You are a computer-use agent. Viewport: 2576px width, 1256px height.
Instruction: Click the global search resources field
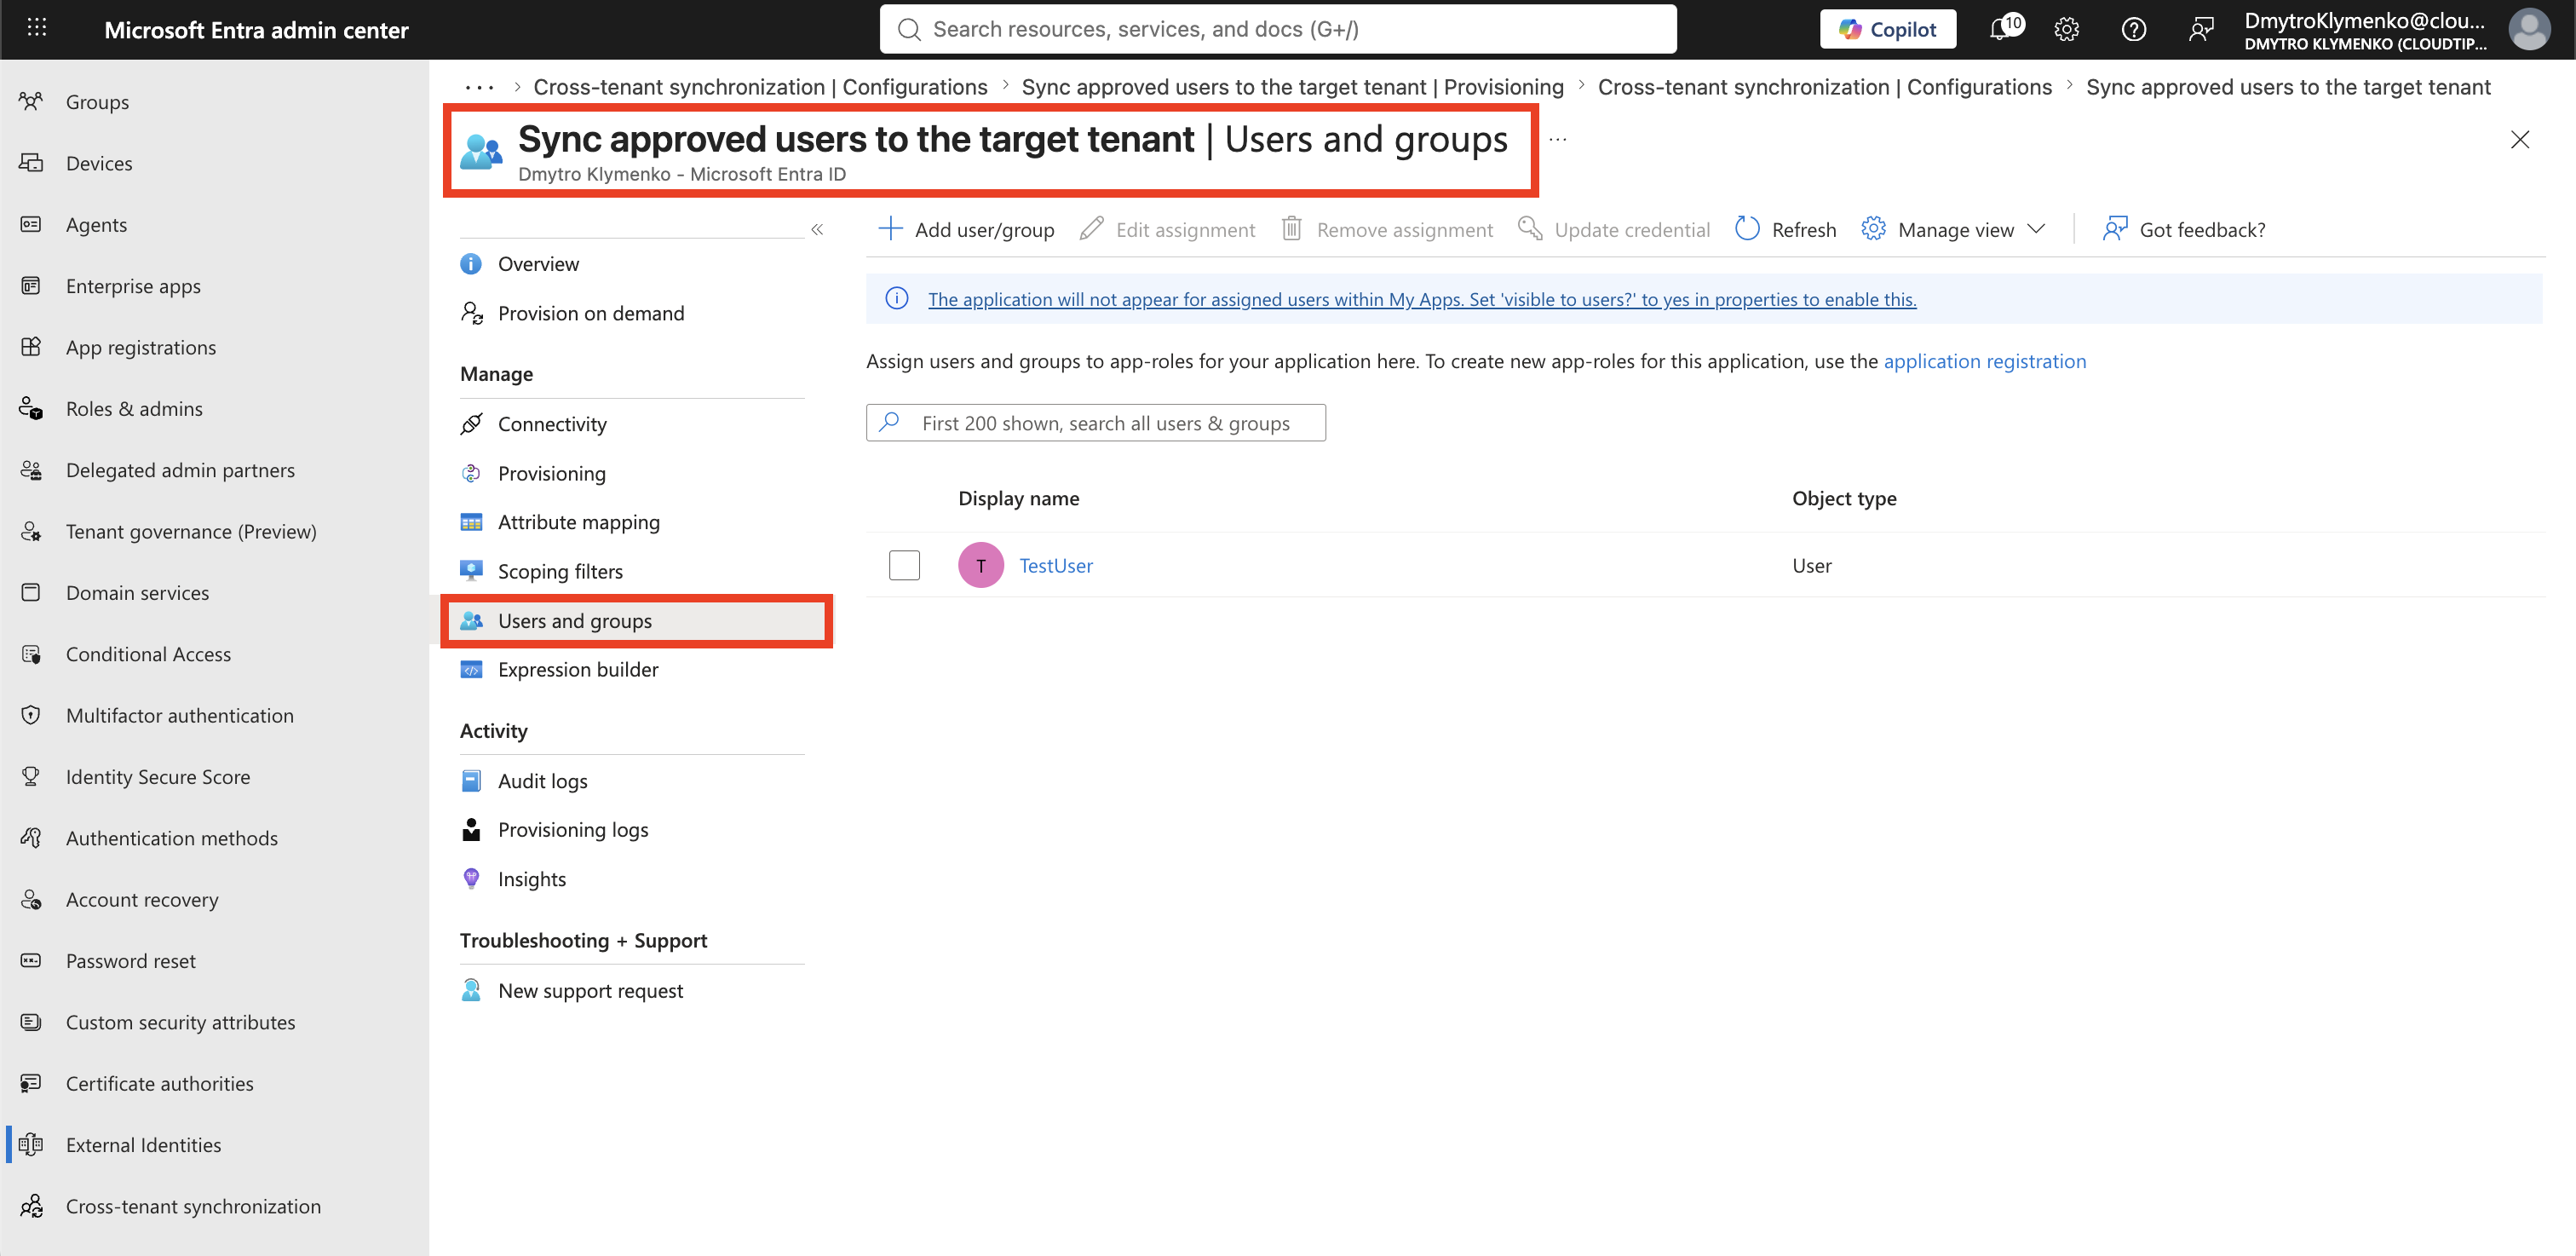[x=1277, y=29]
